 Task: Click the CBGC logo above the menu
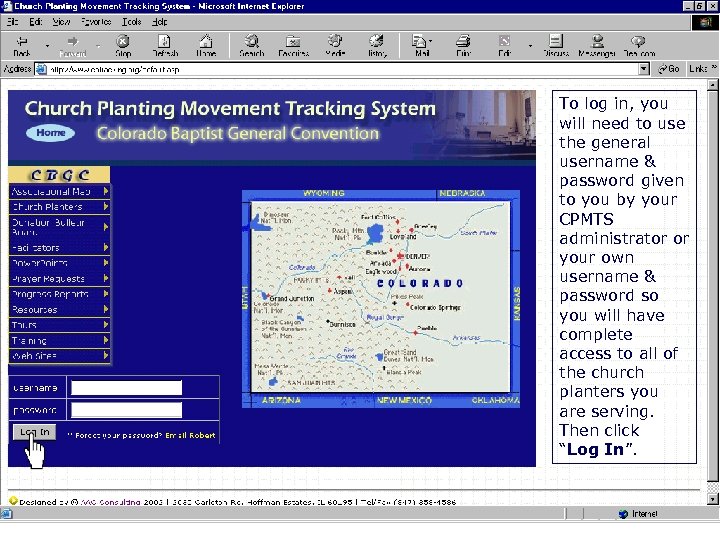click(59, 175)
